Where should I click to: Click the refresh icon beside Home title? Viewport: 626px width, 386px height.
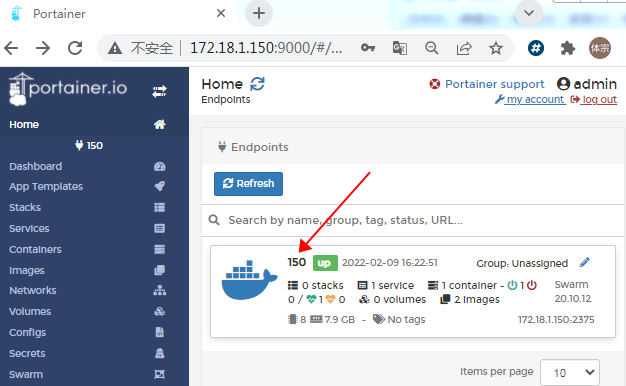pos(258,84)
